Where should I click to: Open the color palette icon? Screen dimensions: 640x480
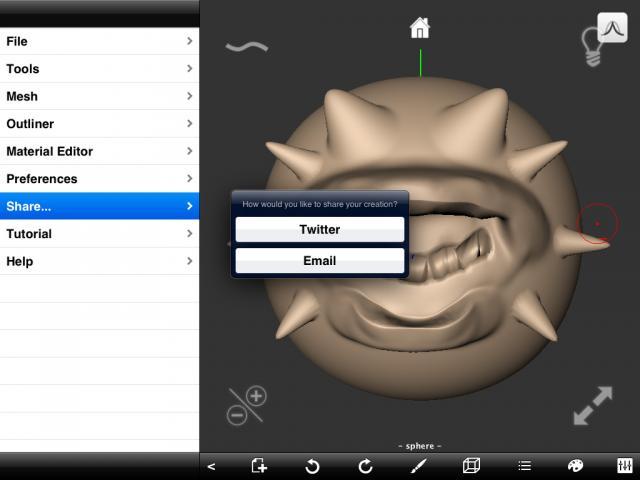[x=575, y=466]
